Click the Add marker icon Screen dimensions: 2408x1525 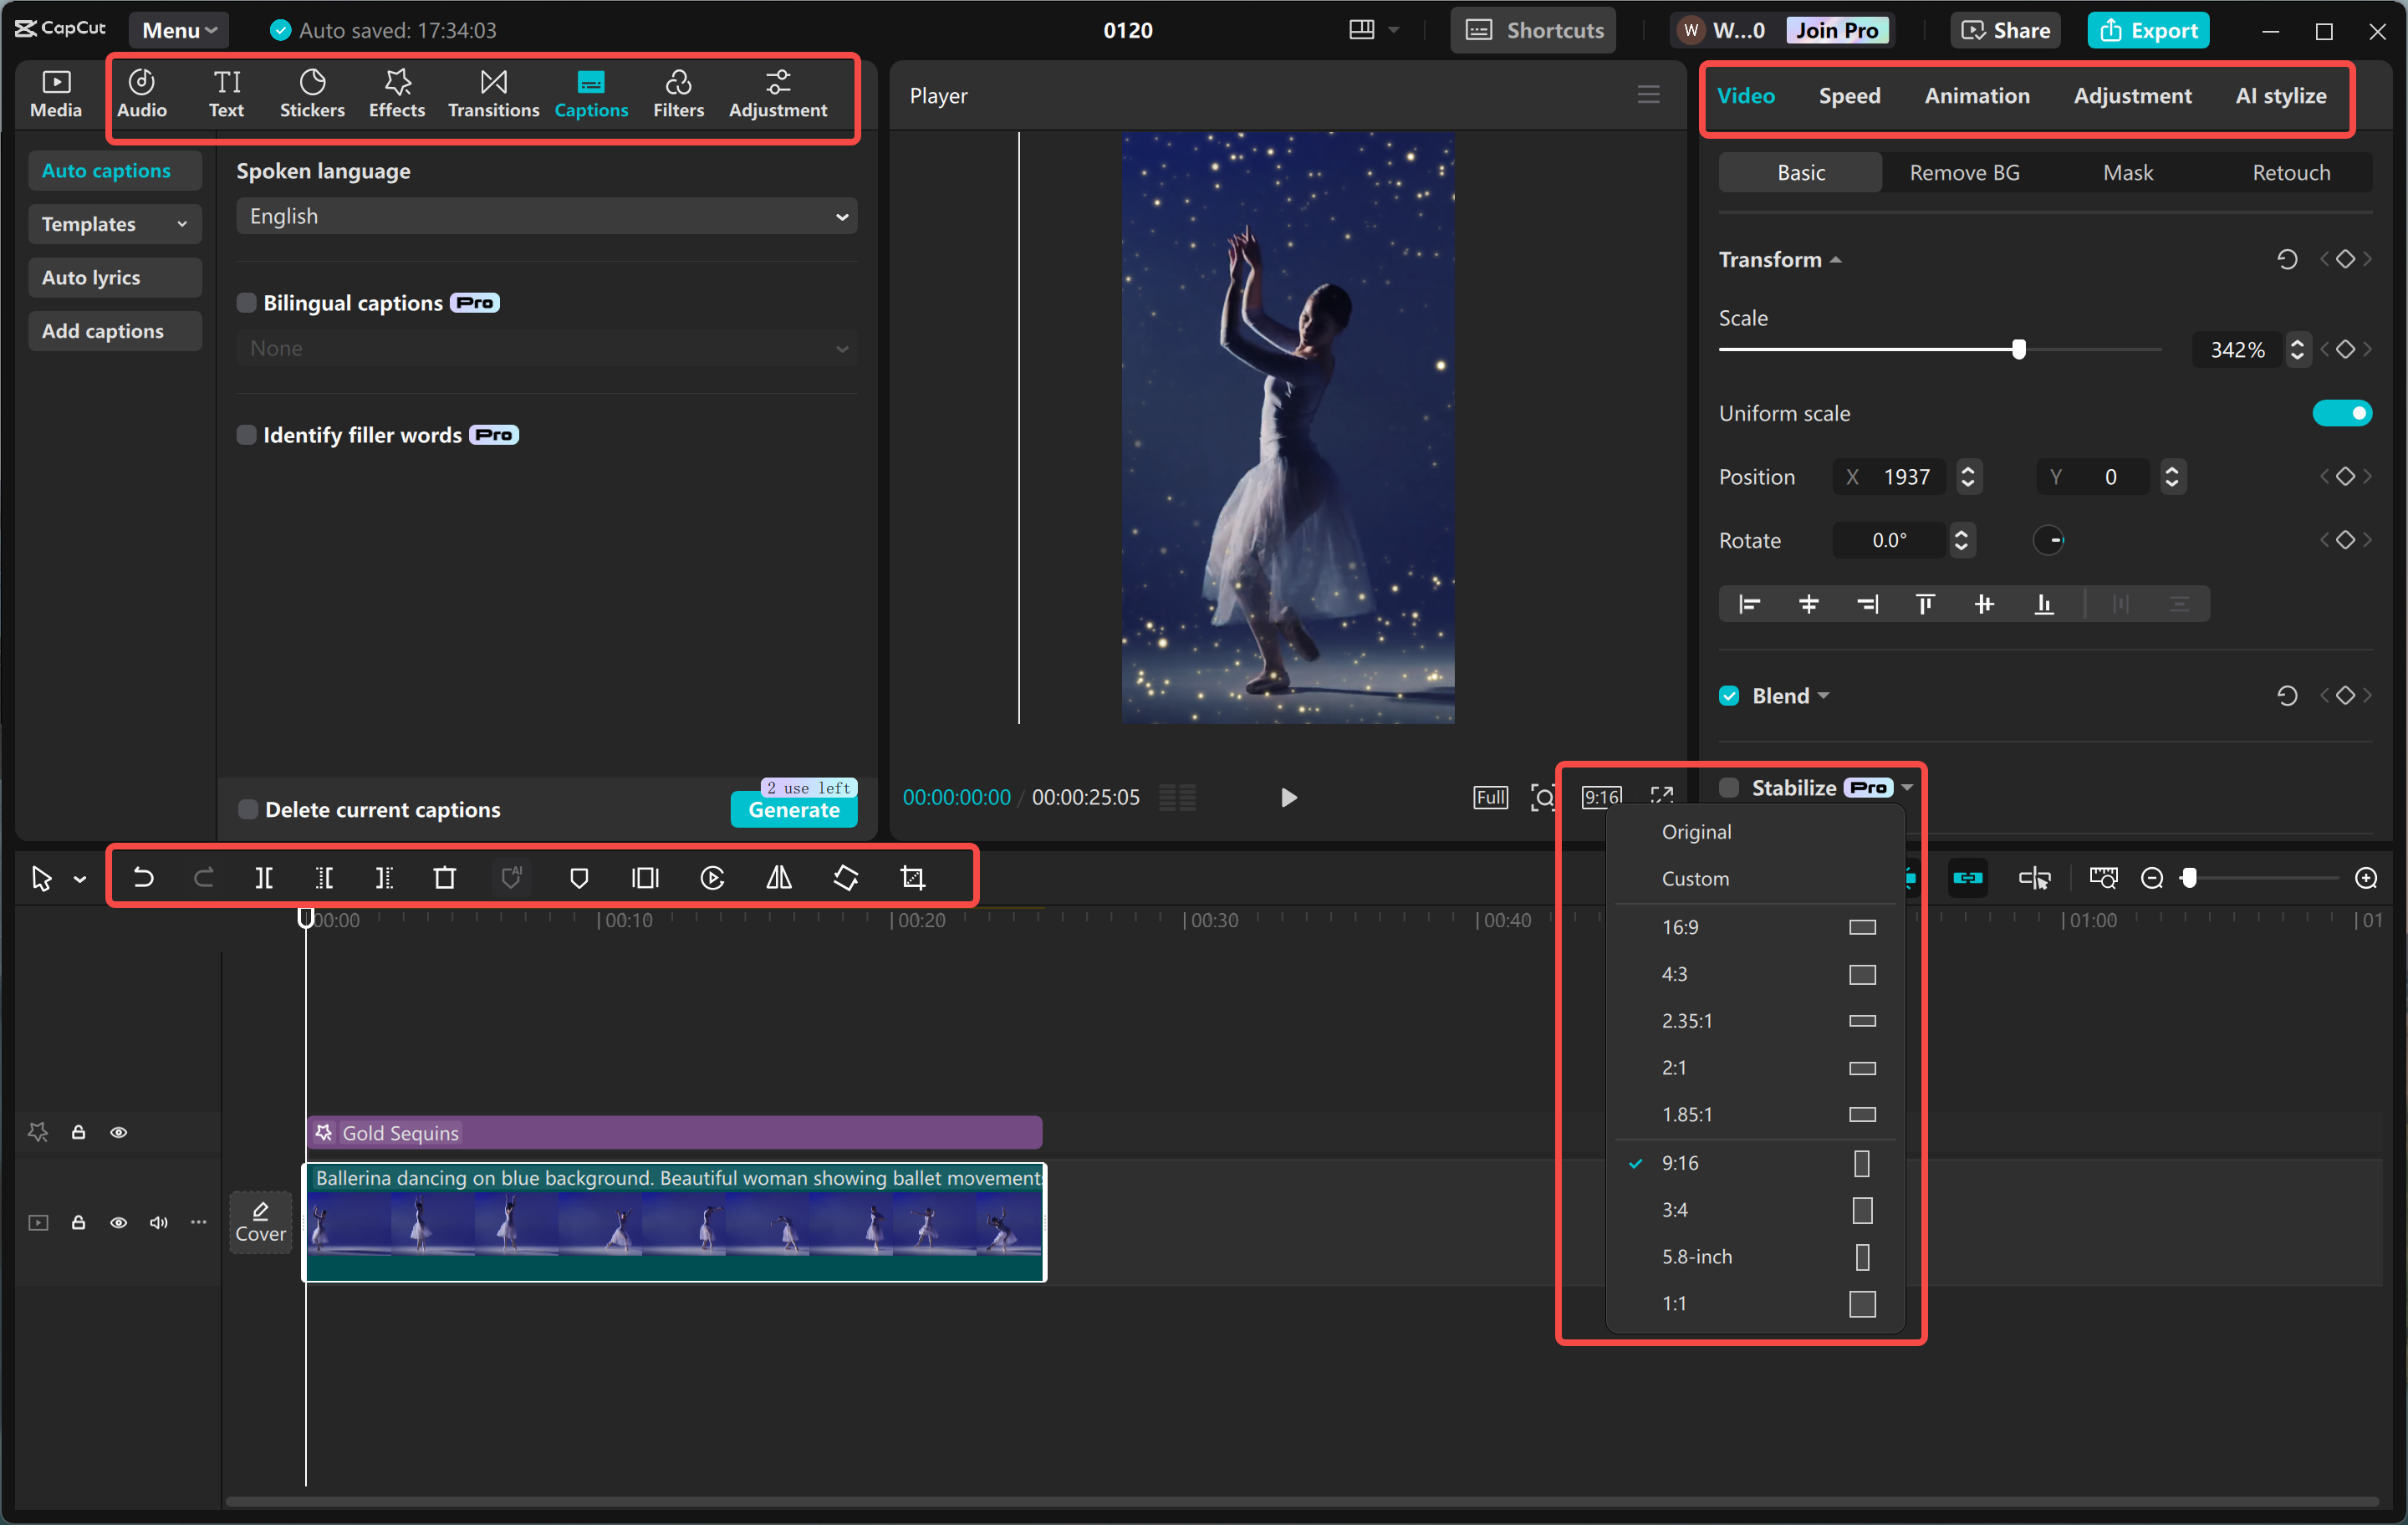(x=579, y=878)
